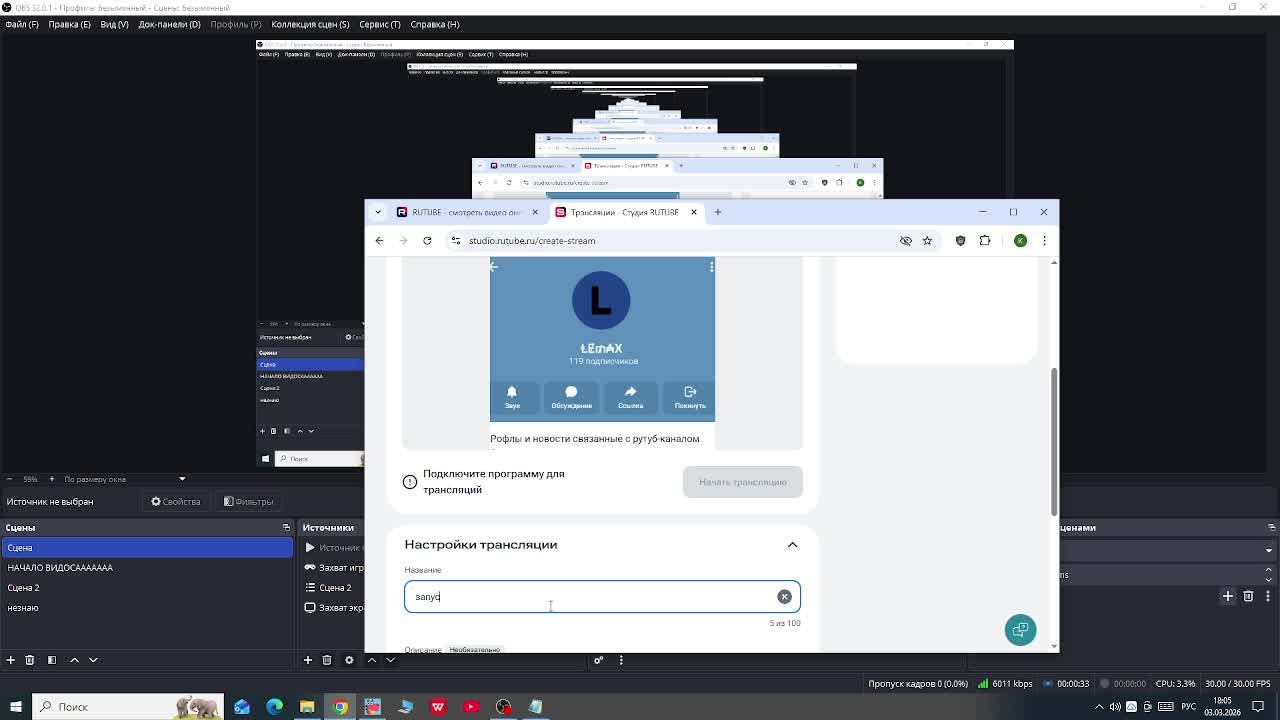
Task: Open the Chrome tab search dropdown
Action: pyautogui.click(x=377, y=212)
